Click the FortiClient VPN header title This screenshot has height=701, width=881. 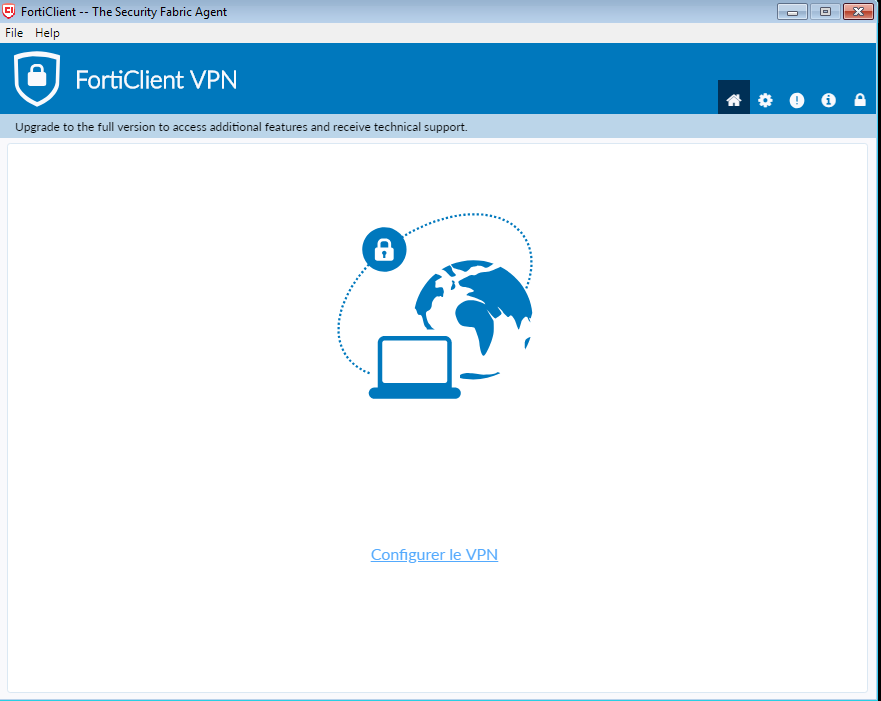point(156,80)
